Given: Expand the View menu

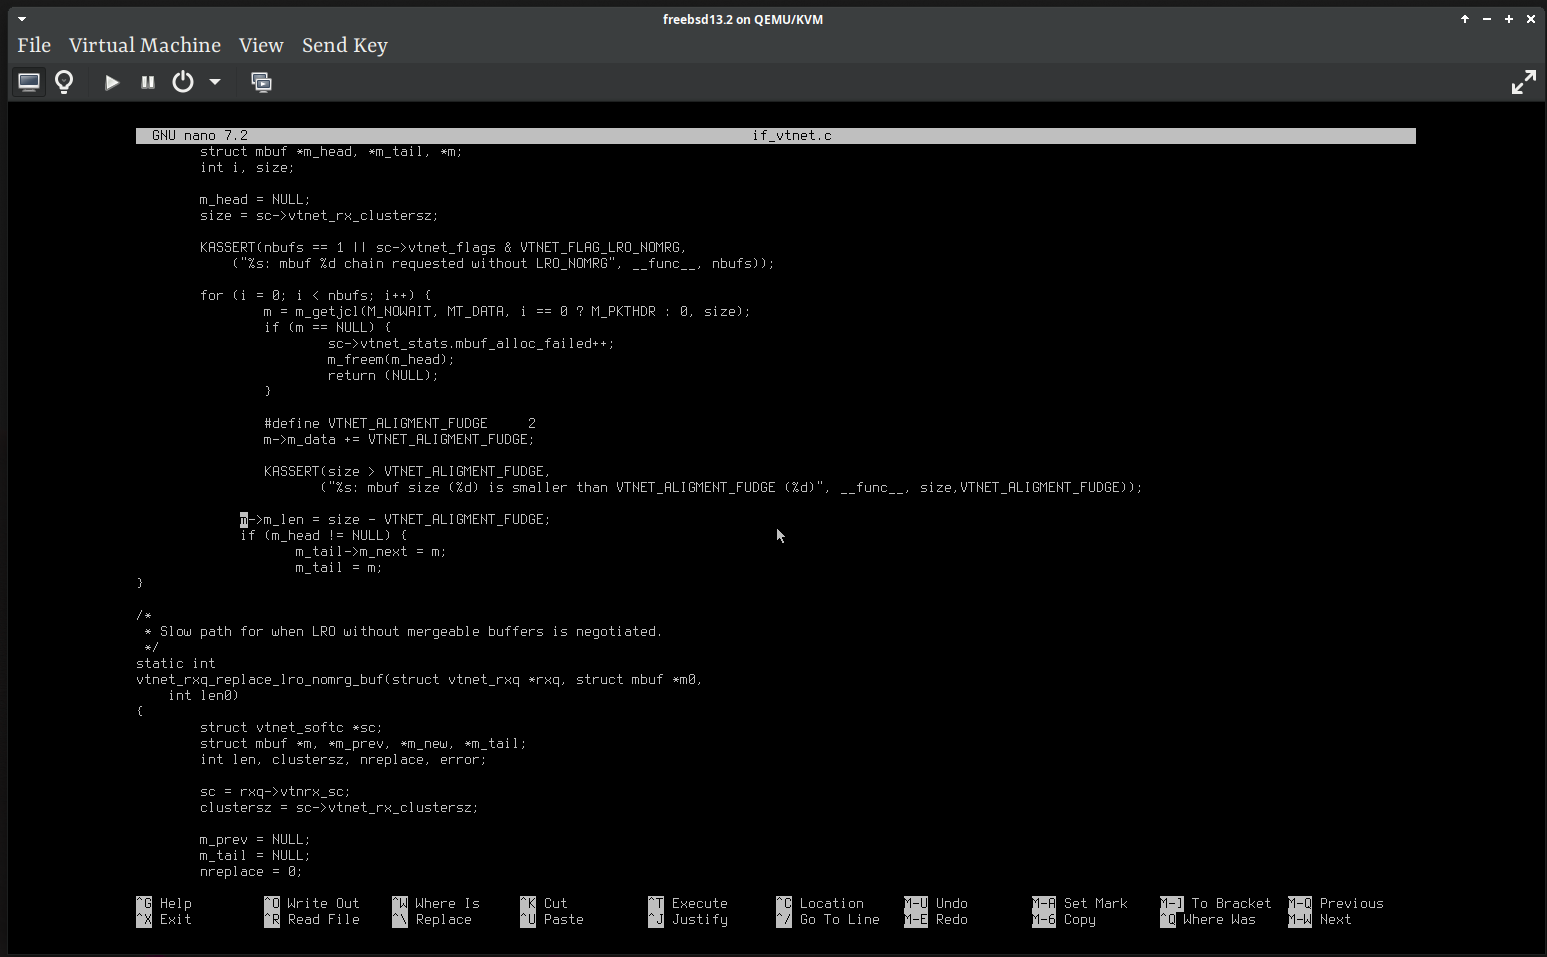Looking at the screenshot, I should click(x=261, y=45).
